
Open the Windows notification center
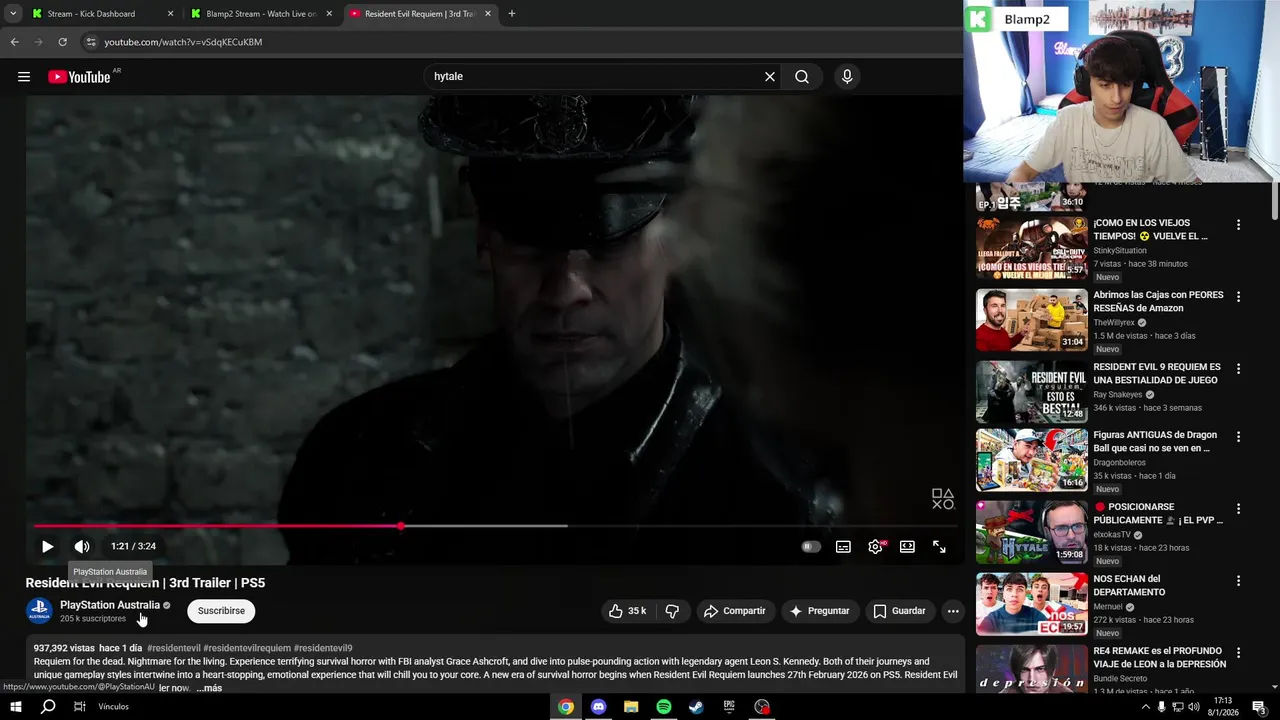click(1259, 707)
